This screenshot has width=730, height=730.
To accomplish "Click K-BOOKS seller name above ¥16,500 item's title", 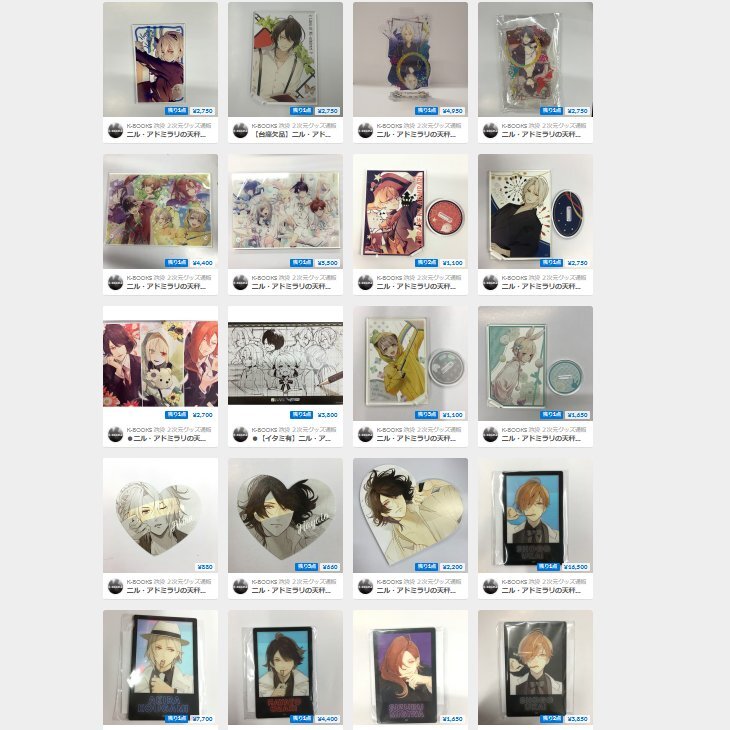I will [x=544, y=581].
